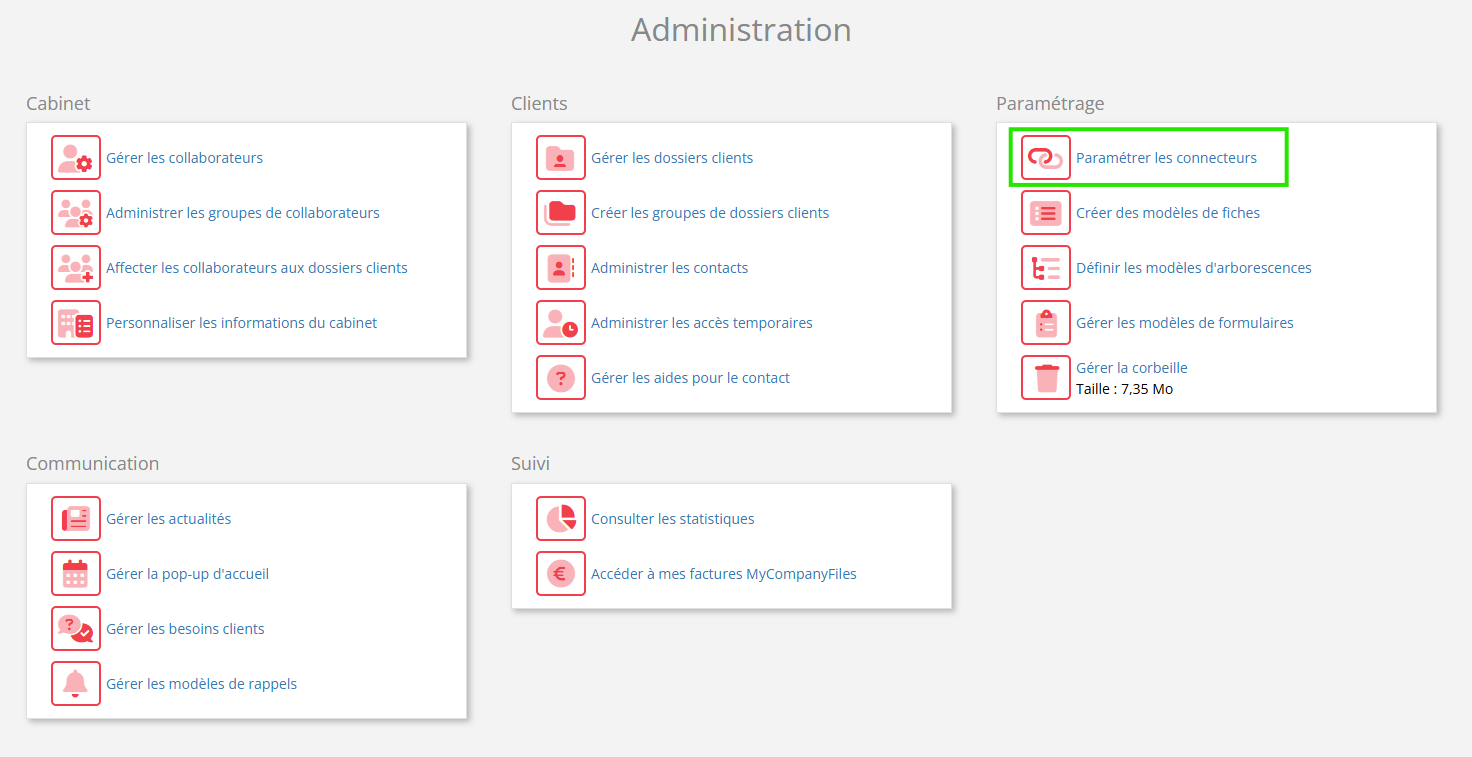1472x757 pixels.
Task: Click the collaborator gear icon beside Gérer les collaborateurs
Action: pos(76,158)
